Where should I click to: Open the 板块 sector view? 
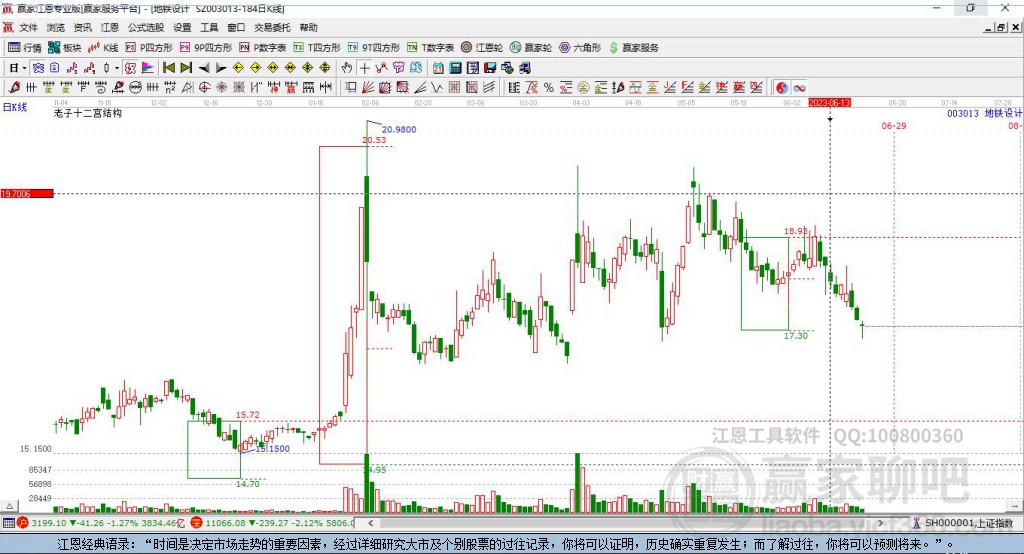pyautogui.click(x=65, y=48)
